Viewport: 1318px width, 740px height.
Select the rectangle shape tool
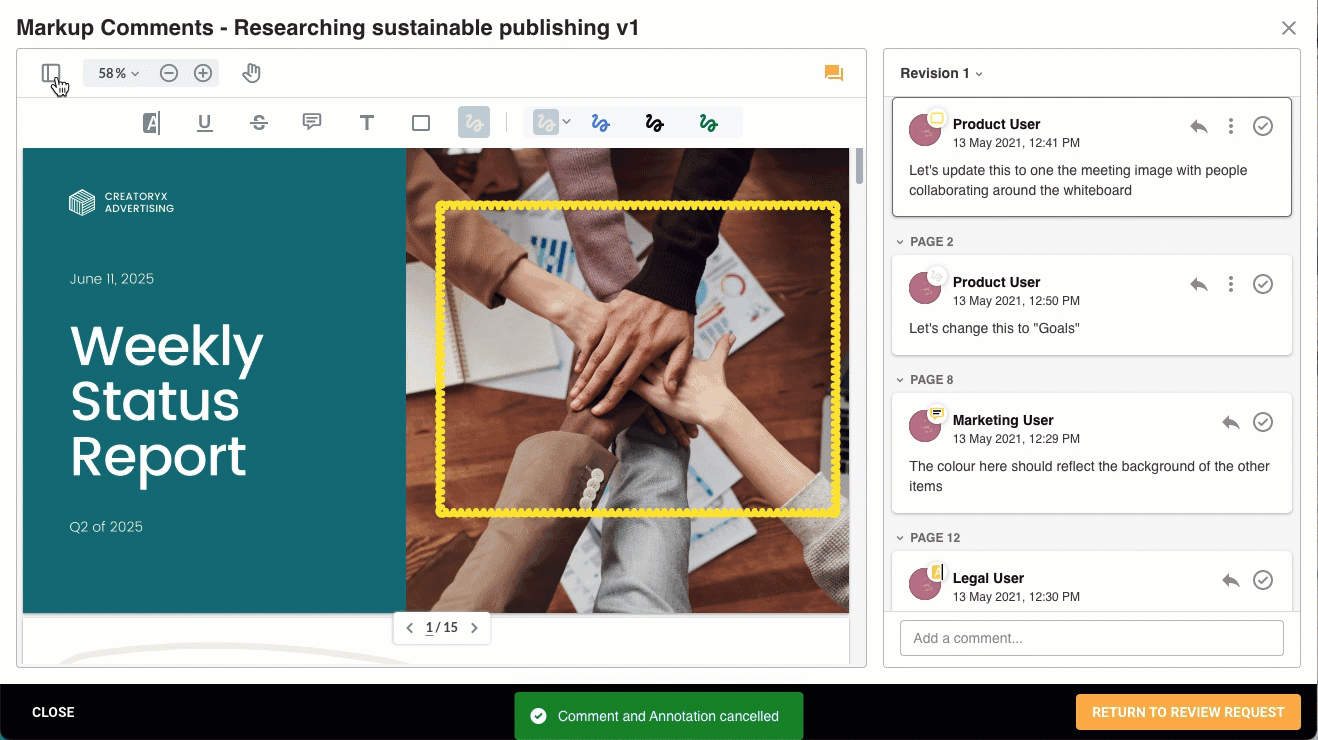coord(421,123)
